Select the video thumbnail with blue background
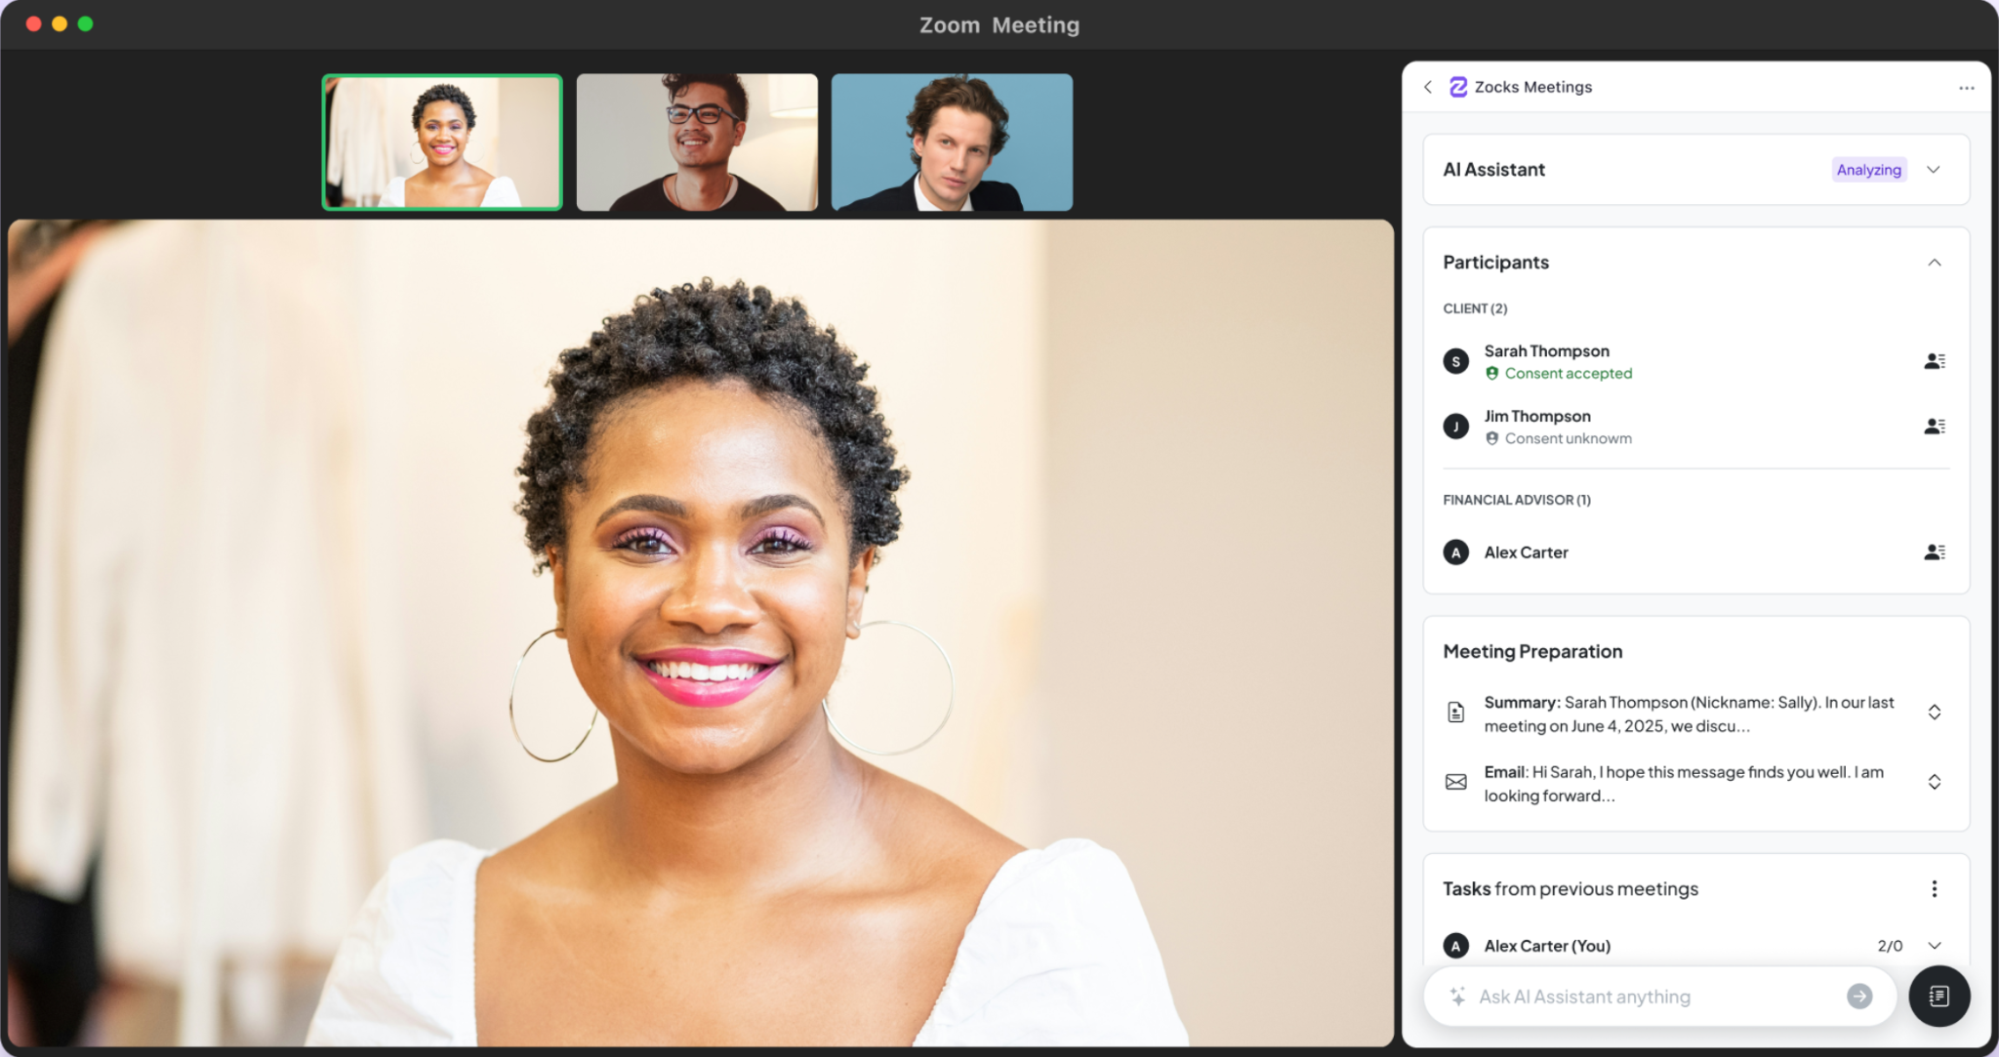 click(x=952, y=142)
